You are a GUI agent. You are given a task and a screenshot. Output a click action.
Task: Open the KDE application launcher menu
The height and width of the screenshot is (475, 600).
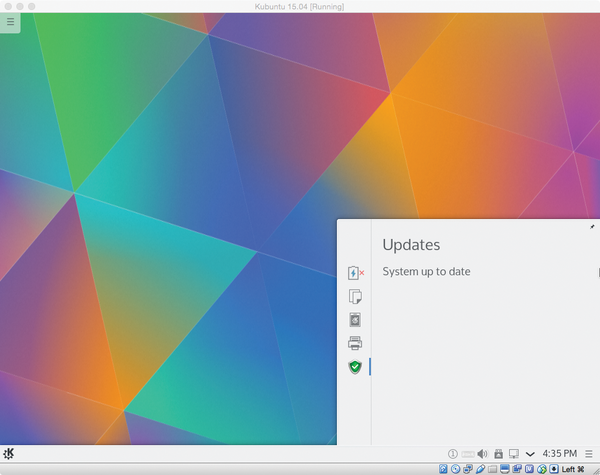coord(9,454)
